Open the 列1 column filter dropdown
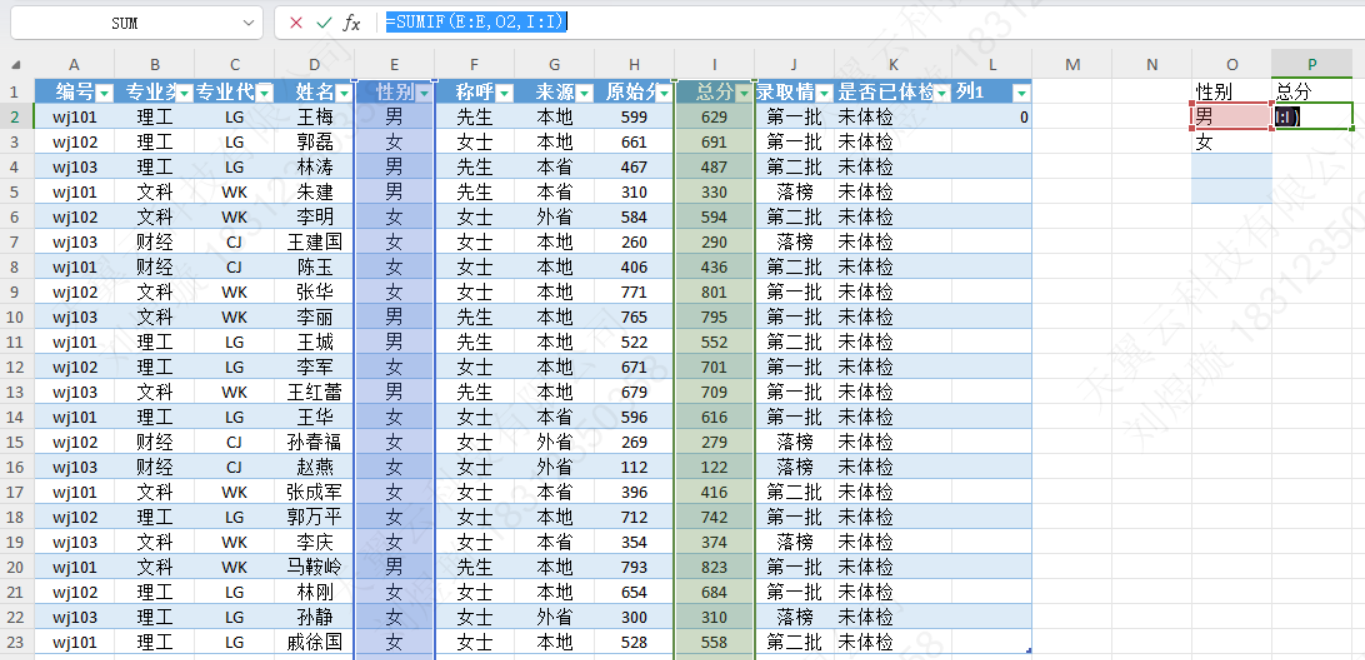 1021,93
